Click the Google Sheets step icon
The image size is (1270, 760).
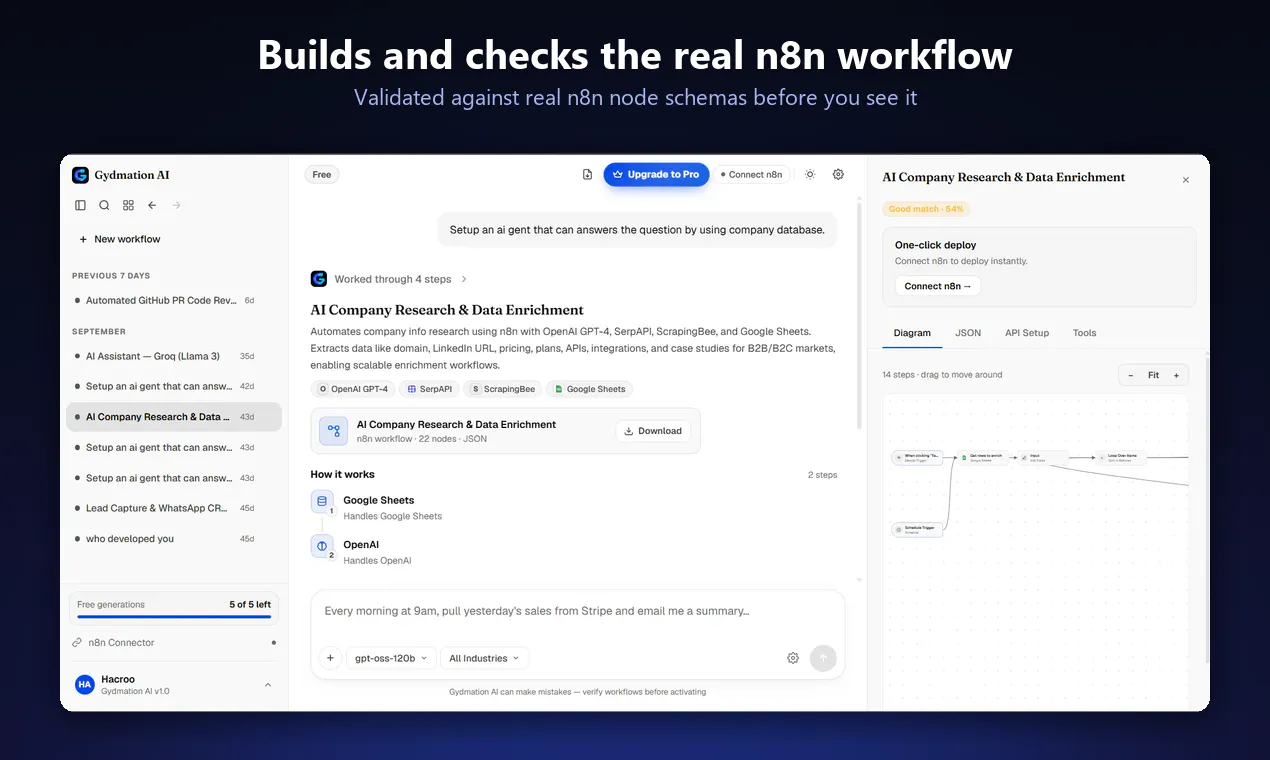(322, 501)
